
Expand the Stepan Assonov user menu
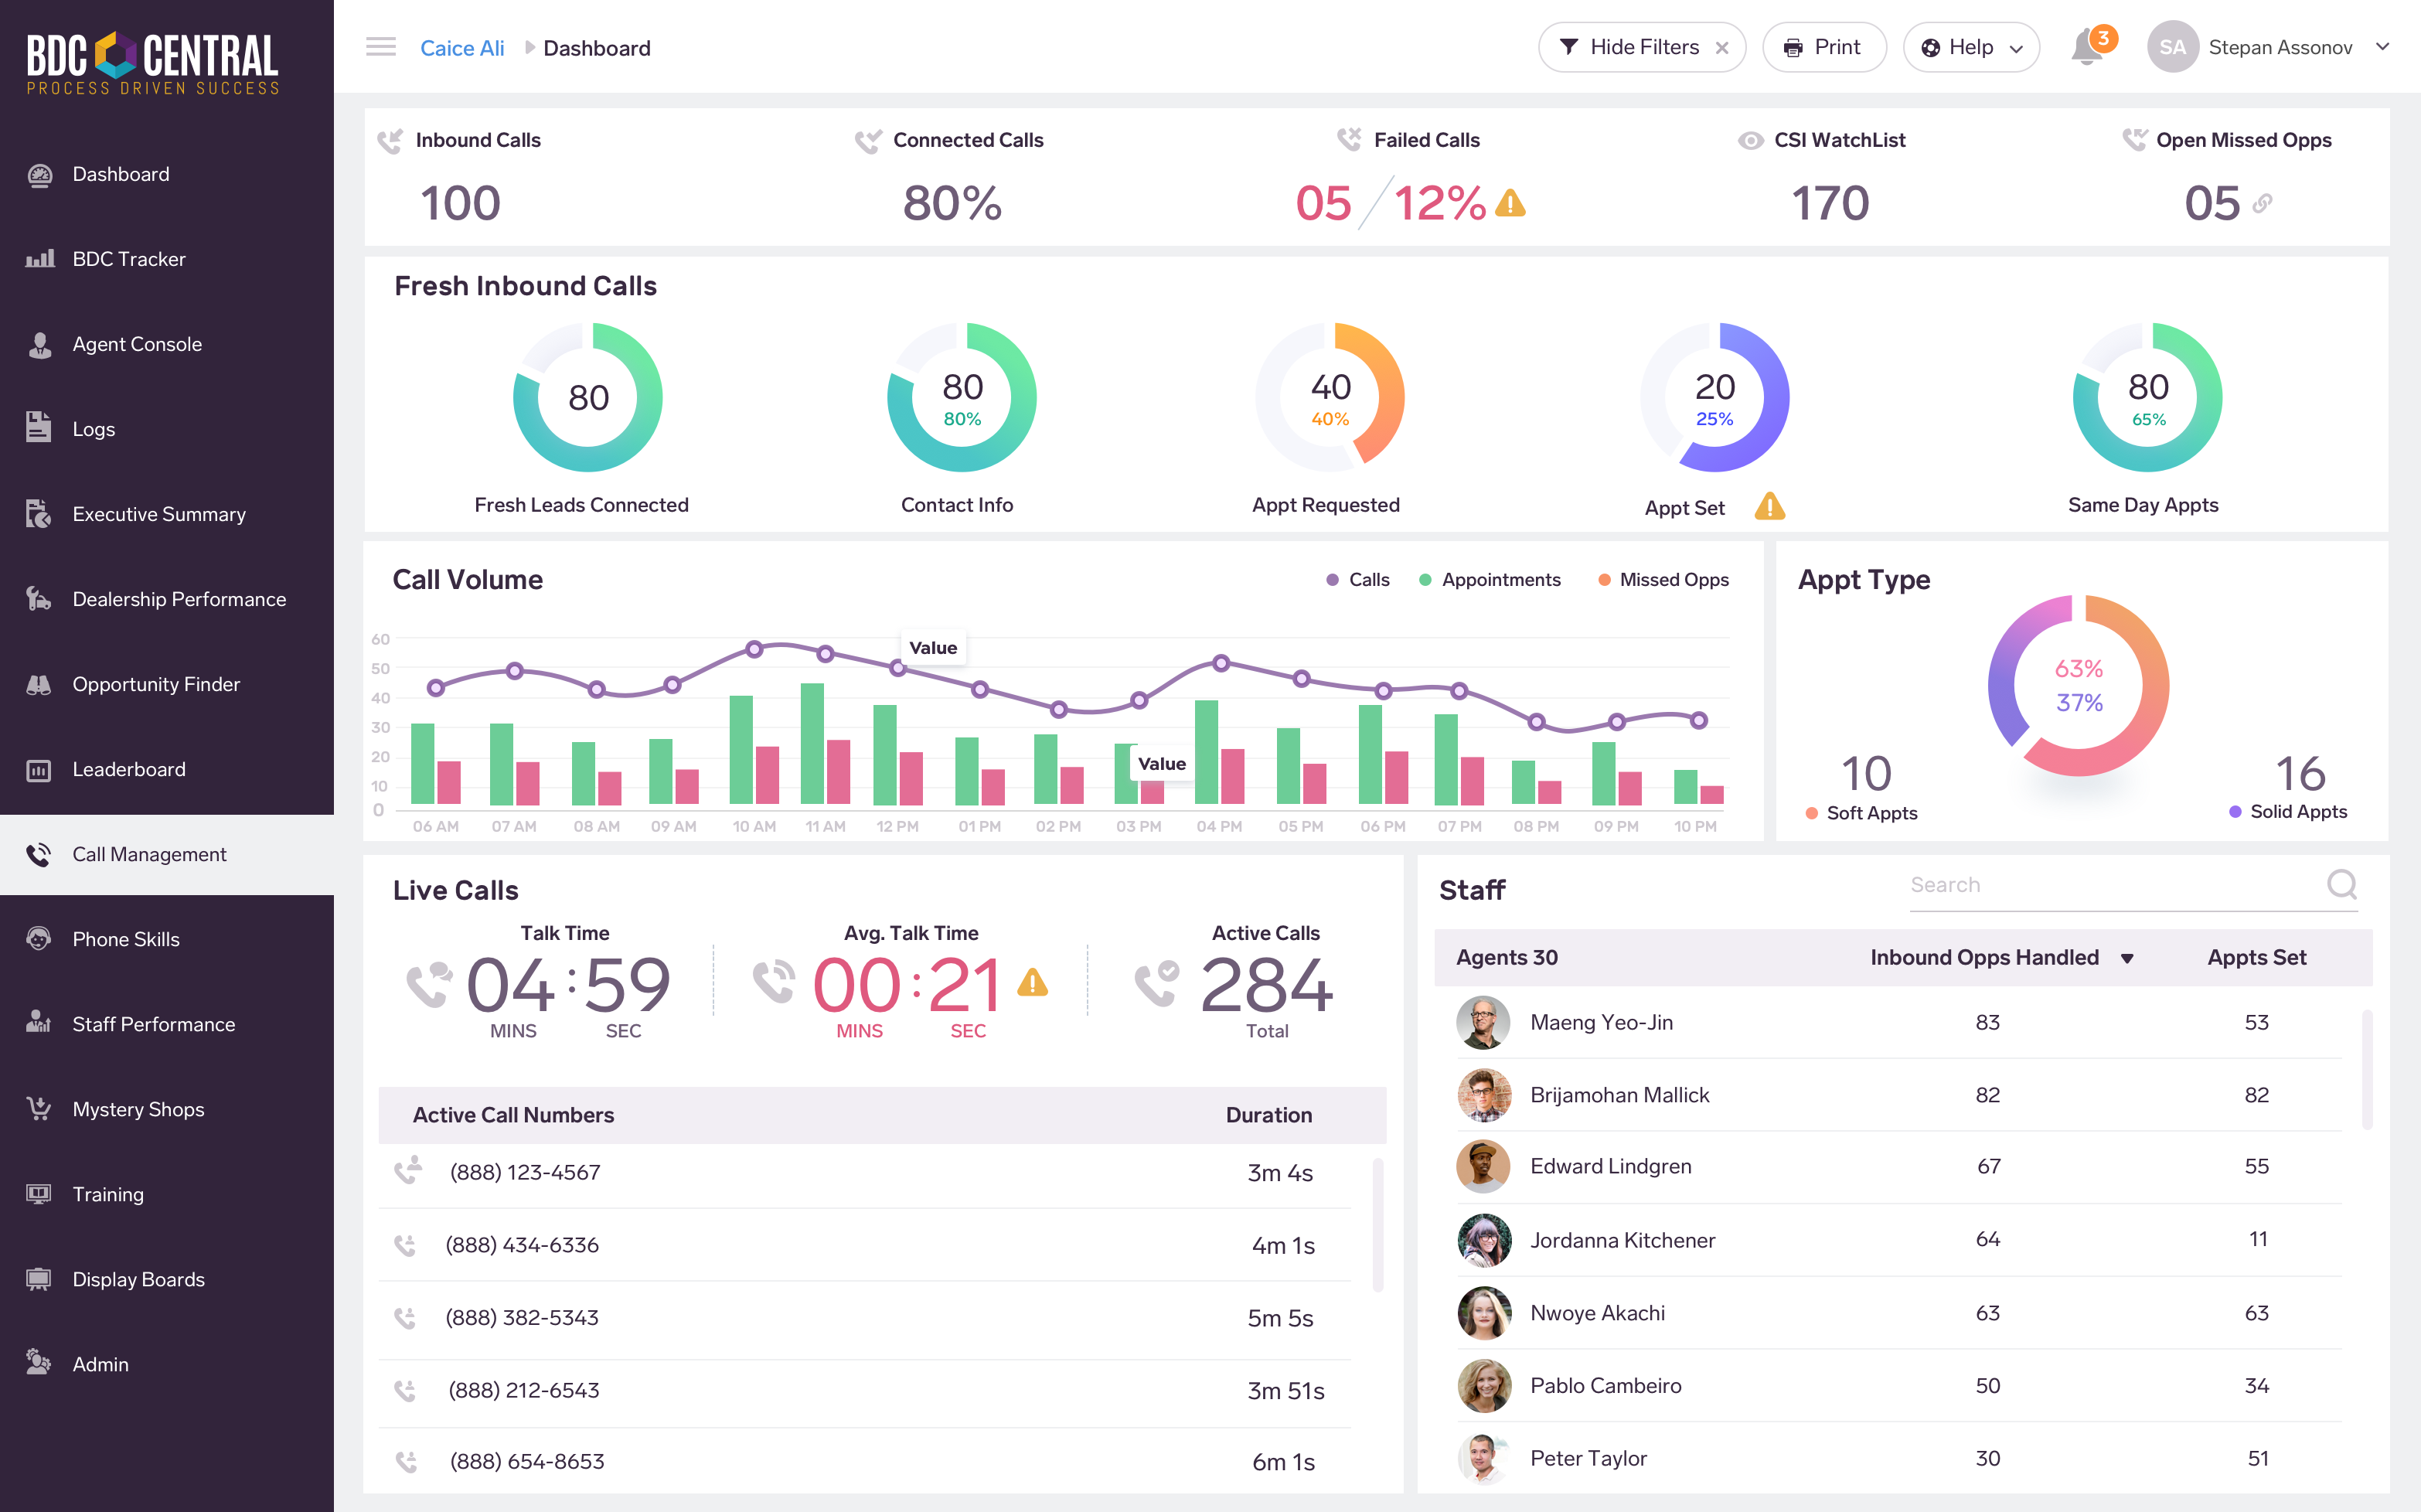(x=2382, y=47)
